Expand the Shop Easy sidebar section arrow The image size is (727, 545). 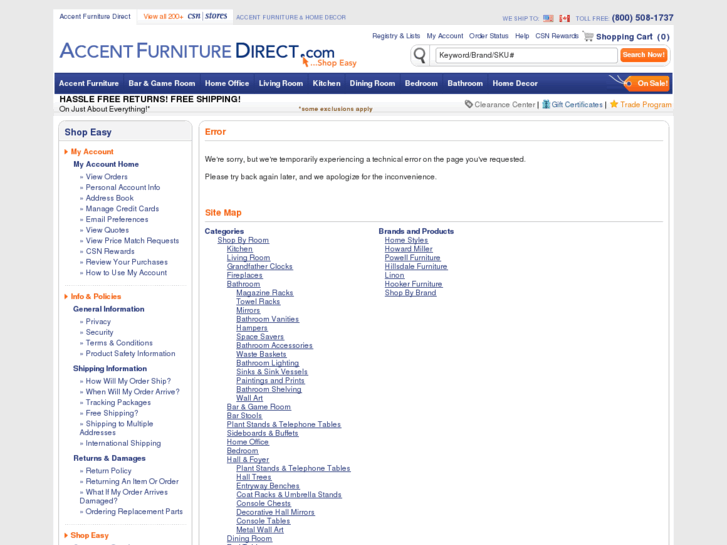pos(66,535)
